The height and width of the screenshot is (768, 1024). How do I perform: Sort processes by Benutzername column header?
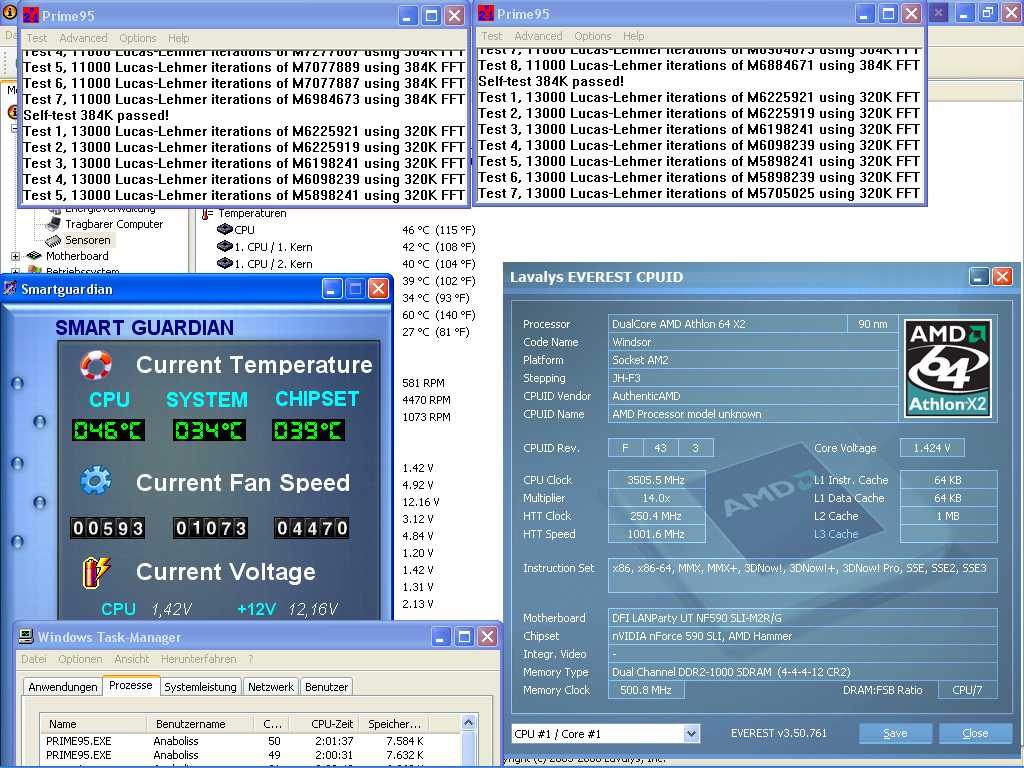coord(200,724)
